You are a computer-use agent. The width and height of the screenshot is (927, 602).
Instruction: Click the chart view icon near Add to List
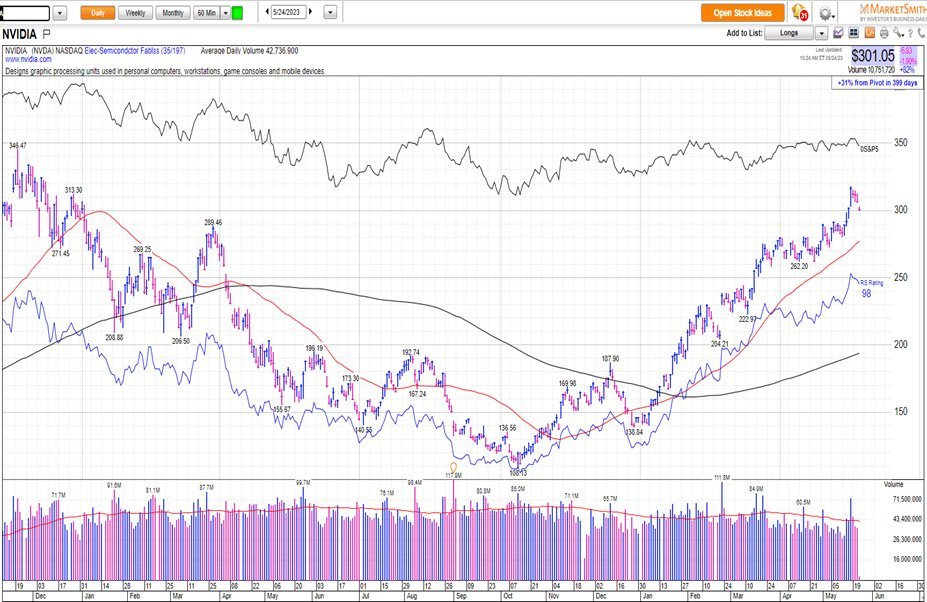(838, 33)
